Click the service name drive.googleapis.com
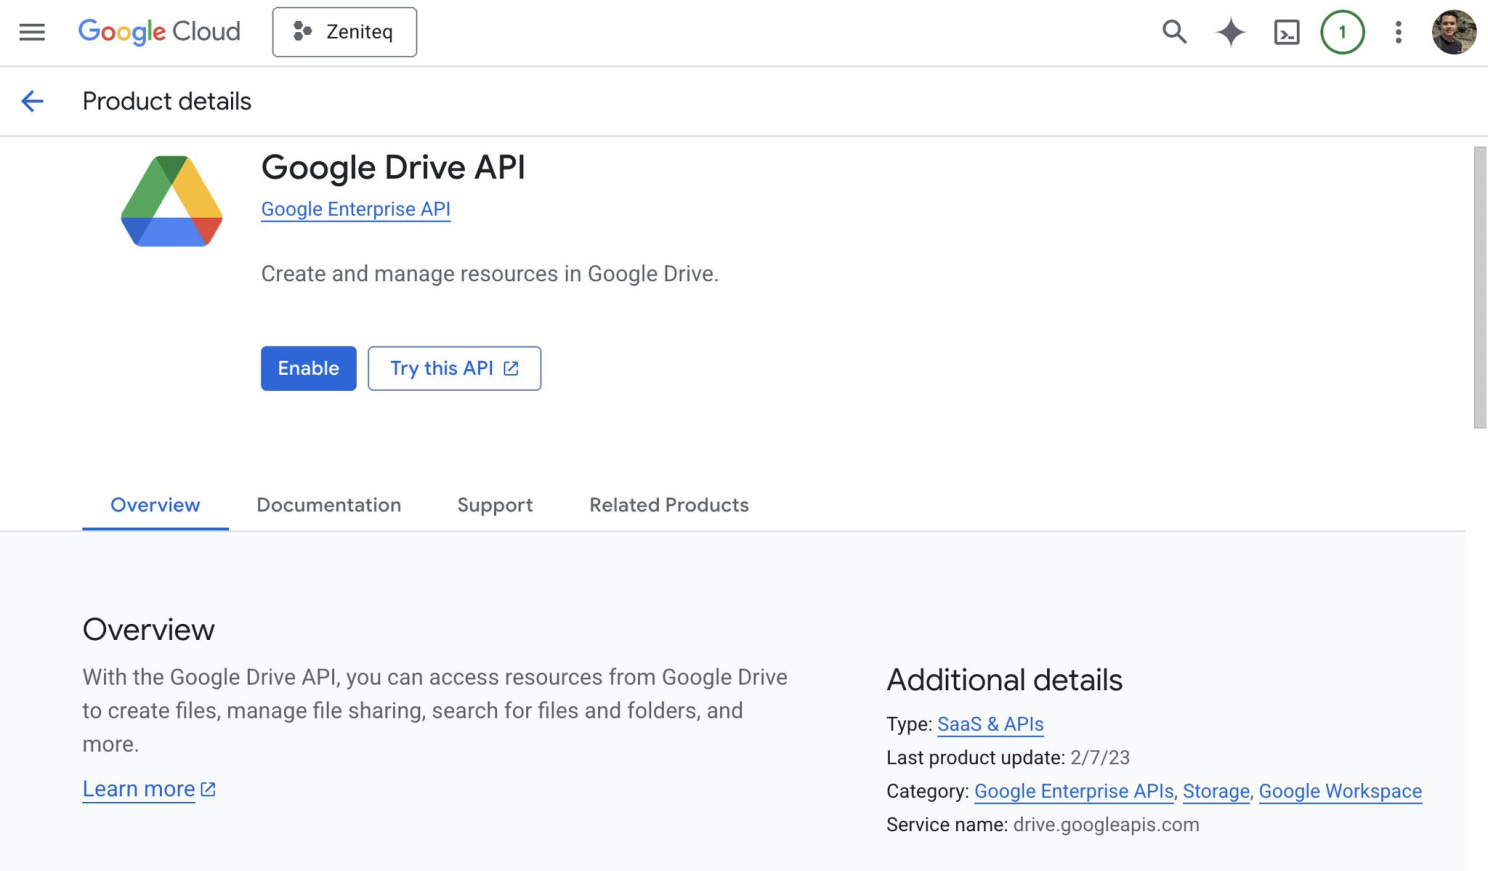 (1106, 825)
